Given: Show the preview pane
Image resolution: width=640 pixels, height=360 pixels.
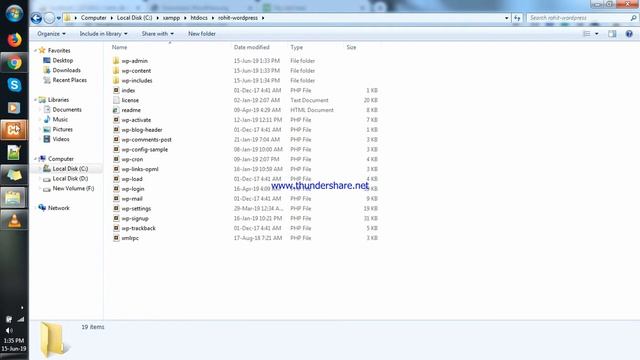Looking at the screenshot, I should pyautogui.click(x=612, y=34).
